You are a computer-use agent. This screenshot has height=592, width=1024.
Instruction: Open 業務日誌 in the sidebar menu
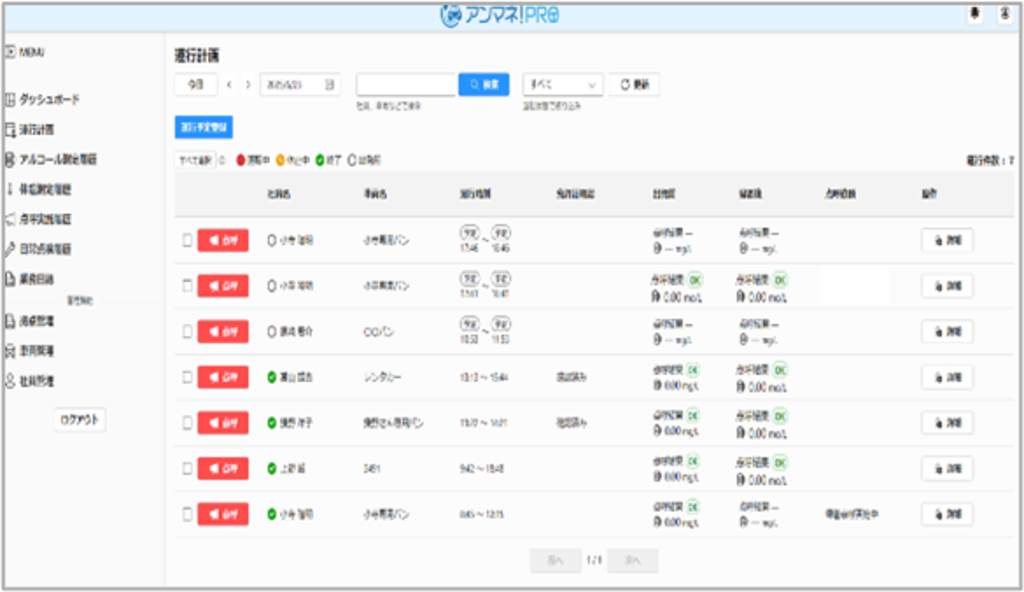(36, 279)
